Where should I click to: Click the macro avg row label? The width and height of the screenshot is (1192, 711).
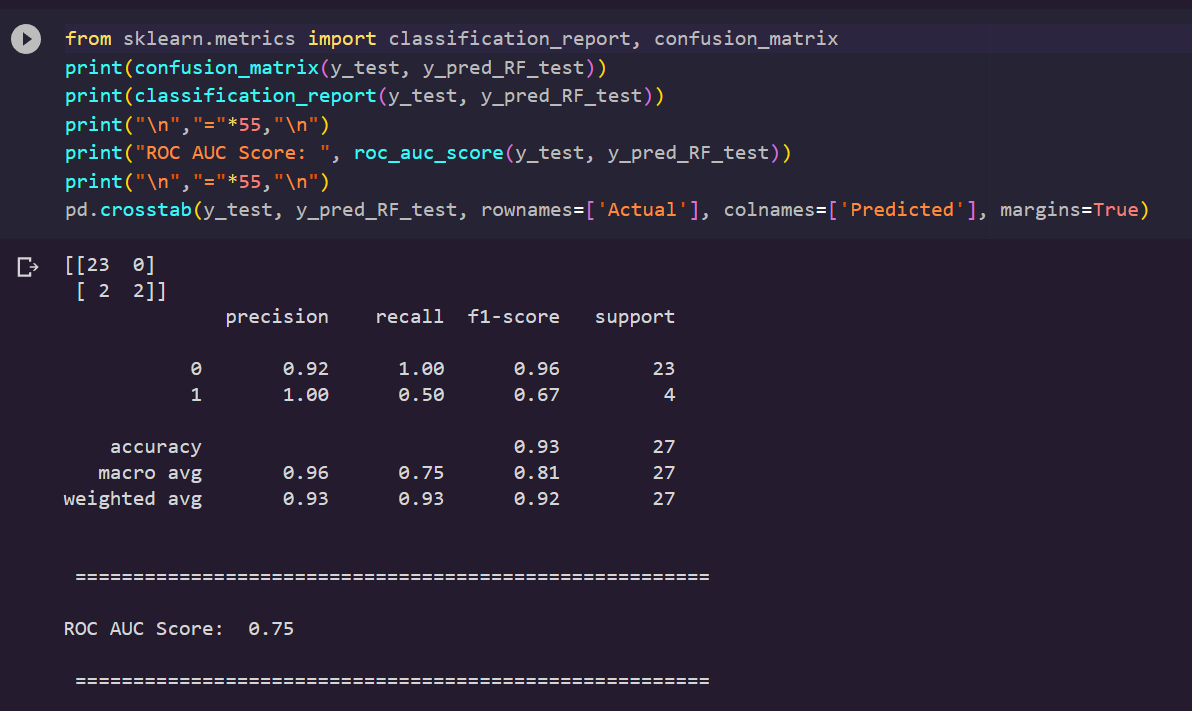tap(150, 473)
